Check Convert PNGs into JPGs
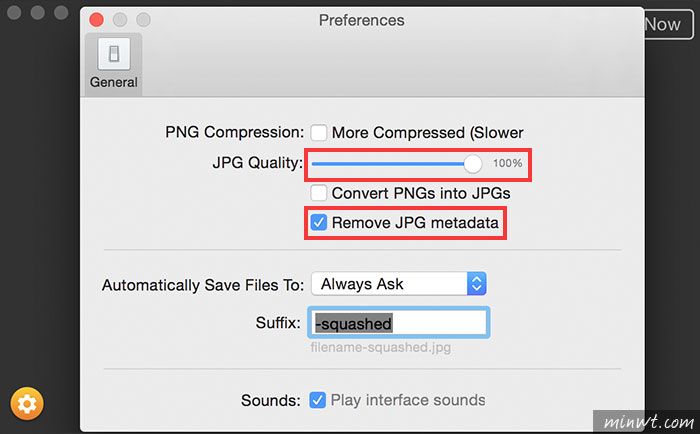The width and height of the screenshot is (700, 434). [319, 193]
